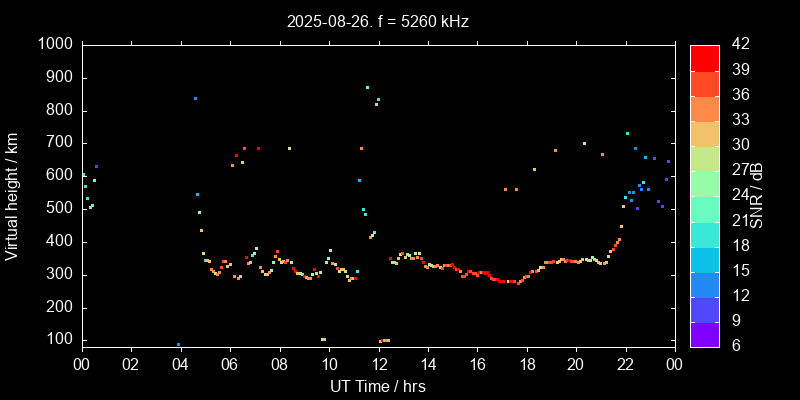Select the blue 12–15 dB colorbar band

tap(705, 283)
